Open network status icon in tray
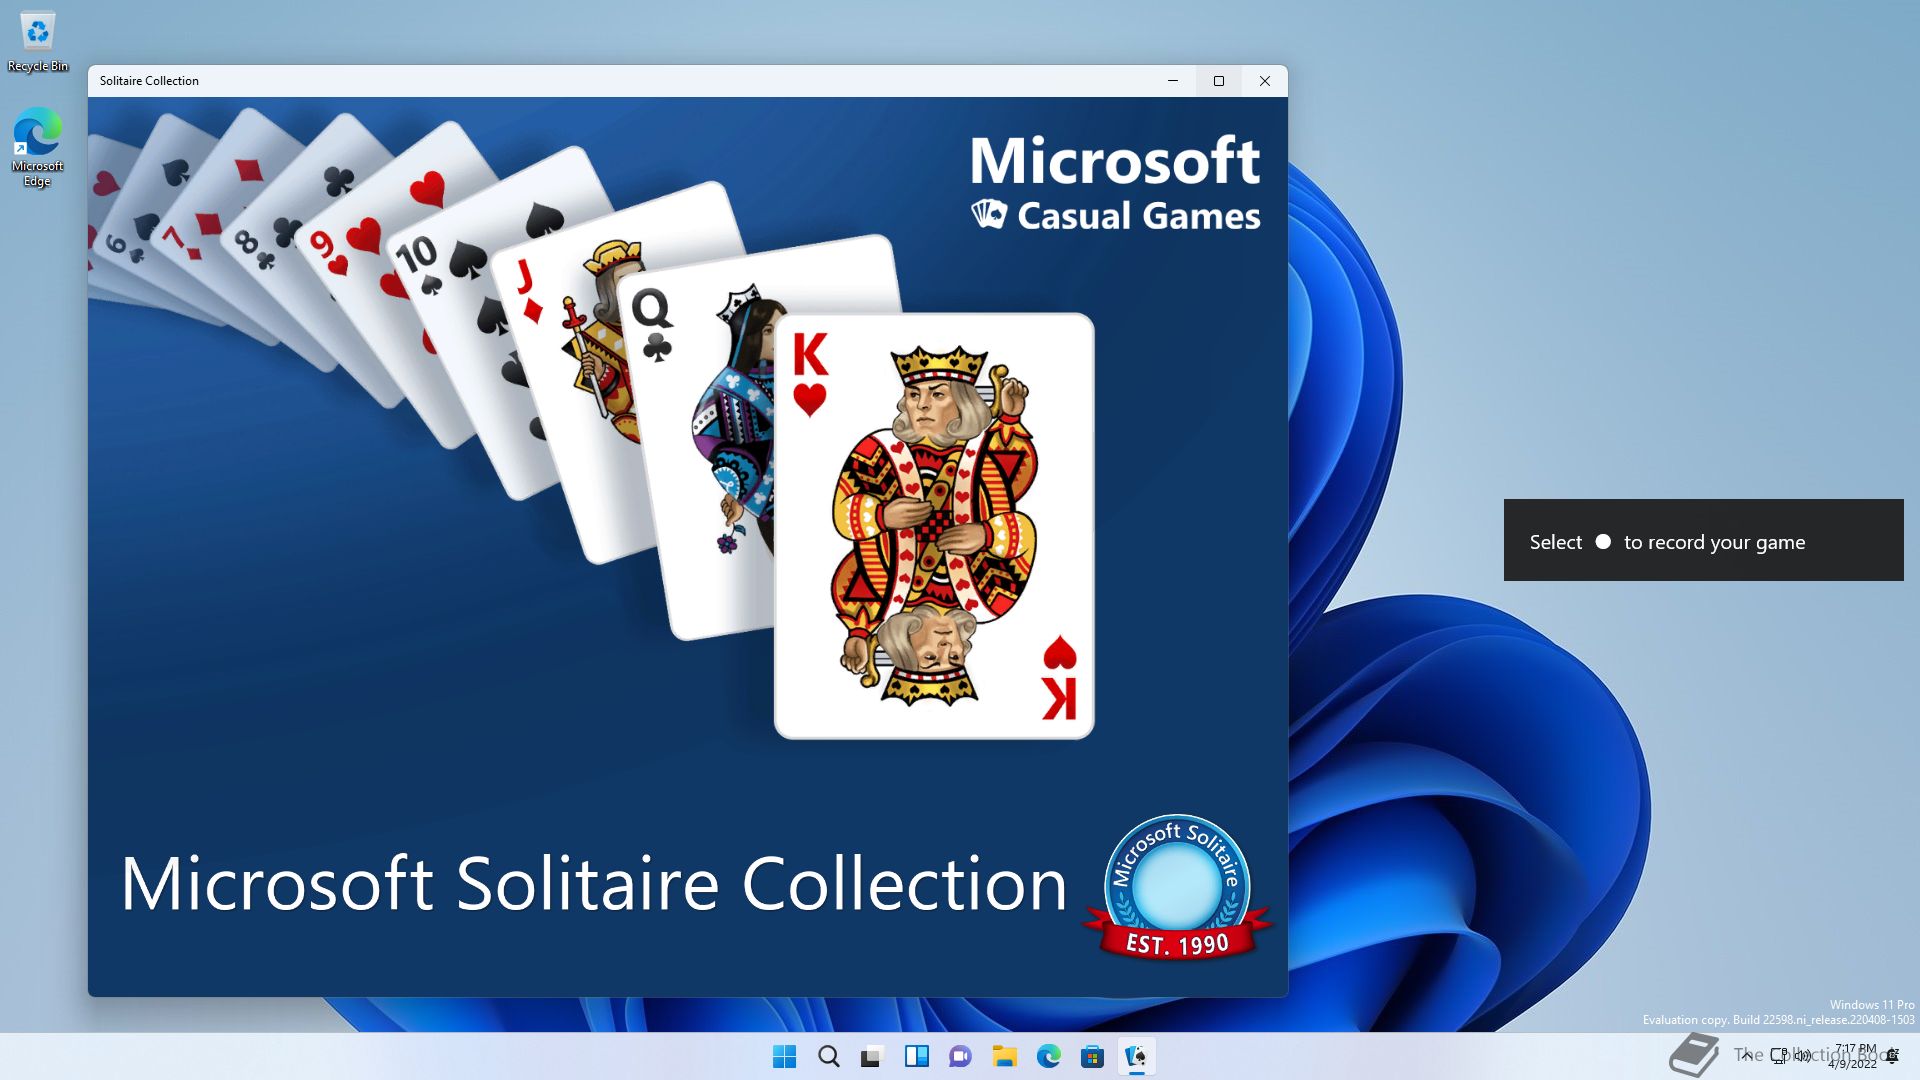This screenshot has width=1920, height=1080. point(1779,1056)
